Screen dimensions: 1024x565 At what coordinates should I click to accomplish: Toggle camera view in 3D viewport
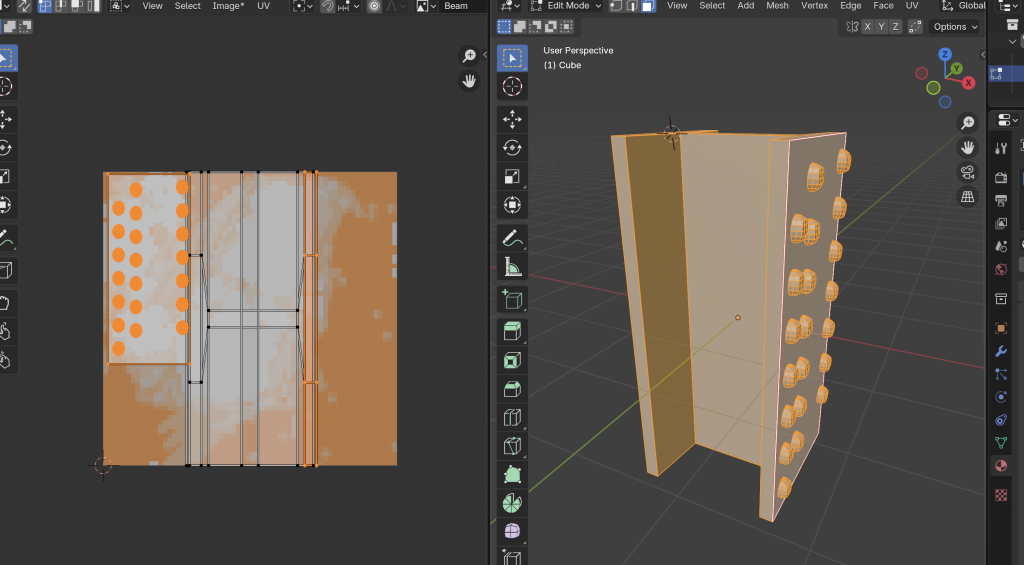coord(967,172)
